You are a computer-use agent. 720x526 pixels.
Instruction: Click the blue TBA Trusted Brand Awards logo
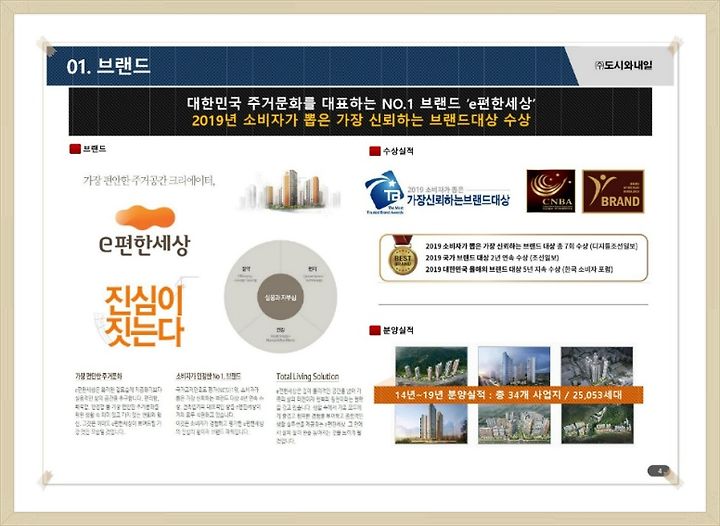click(x=384, y=192)
